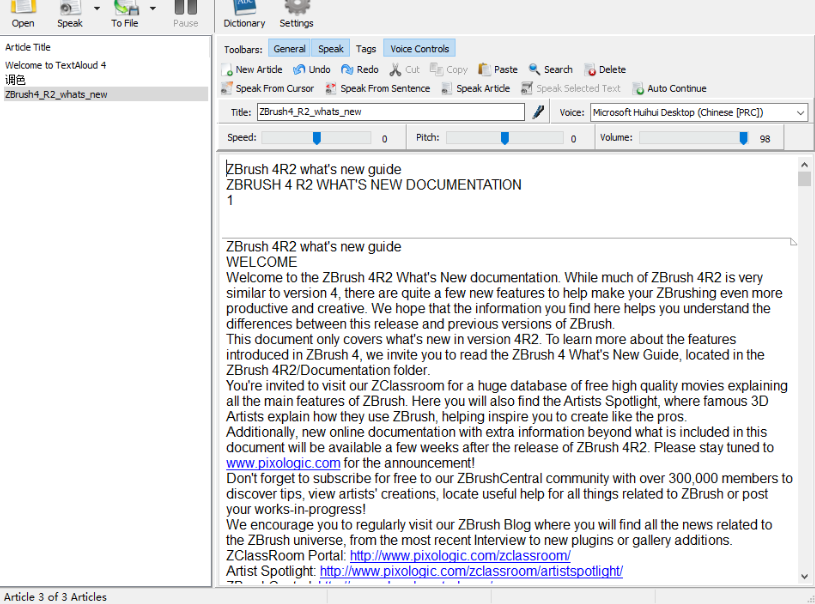Image resolution: width=815 pixels, height=604 pixels.
Task: Click the text pane's scroll up arrow
Action: click(805, 164)
